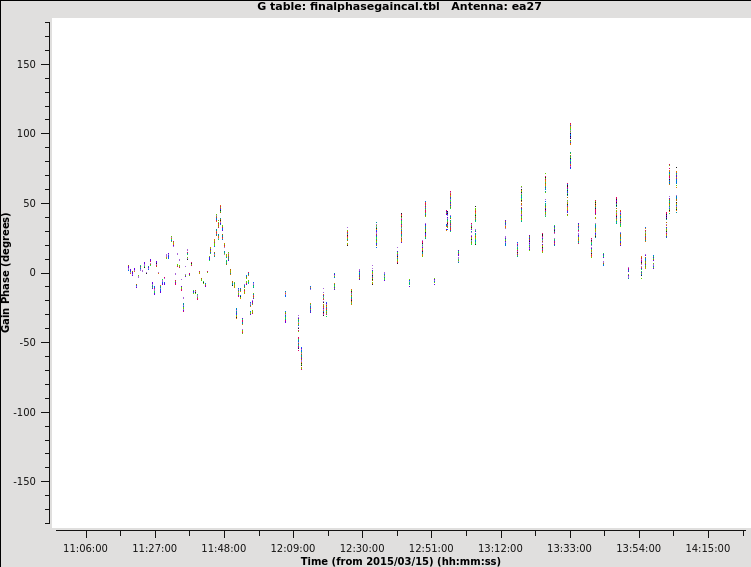Click the 13:54:00 time axis label

(x=638, y=548)
